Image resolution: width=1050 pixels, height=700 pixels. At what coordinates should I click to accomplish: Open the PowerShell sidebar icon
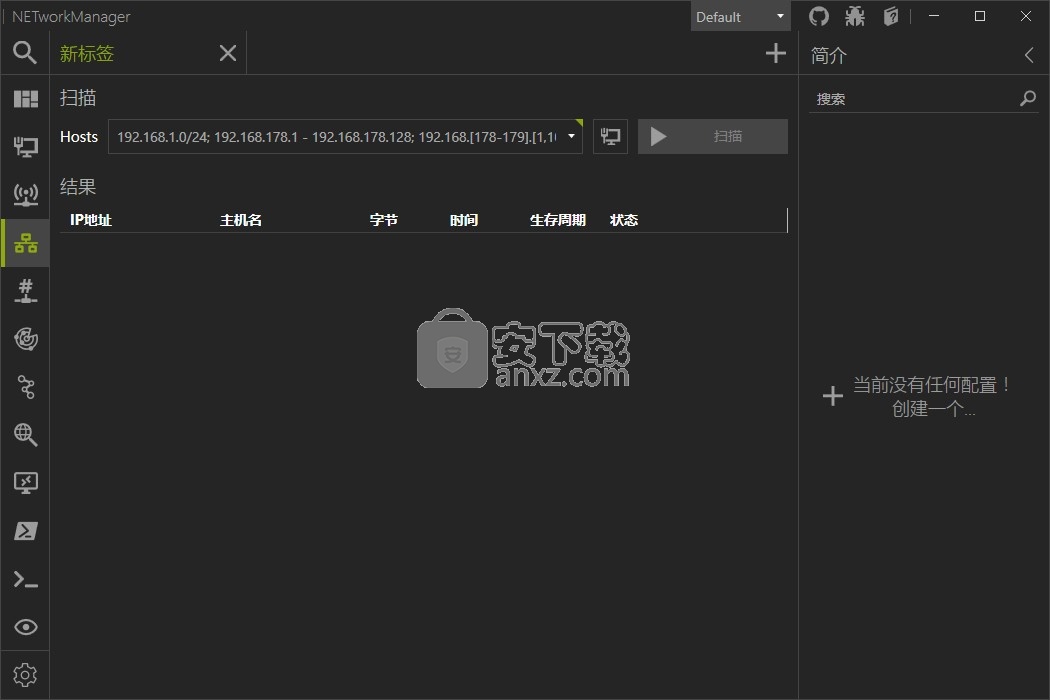pos(25,531)
